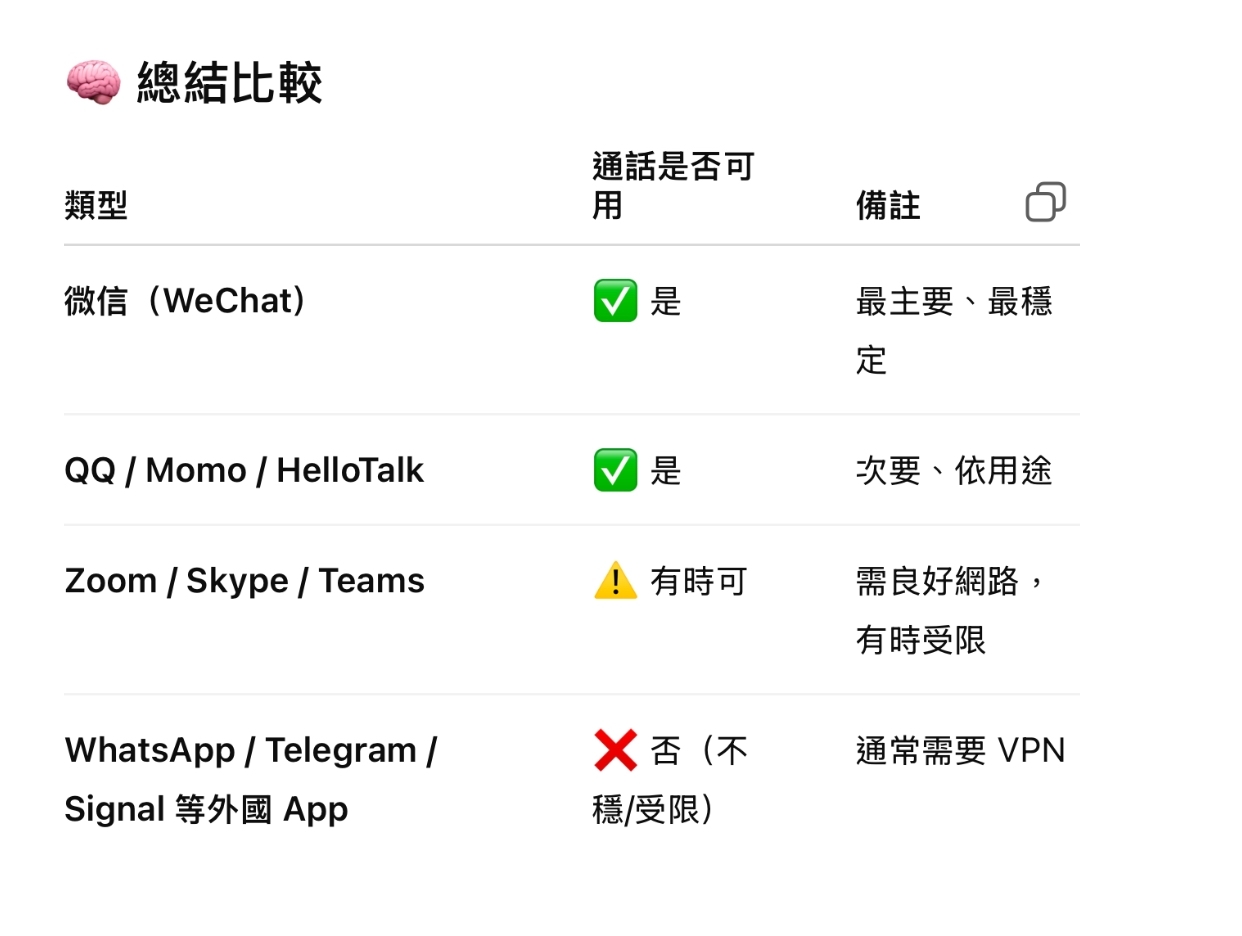This screenshot has height=936, width=1242.
Task: Click the QQ / Momo / HelloTalk cell
Action: (244, 470)
